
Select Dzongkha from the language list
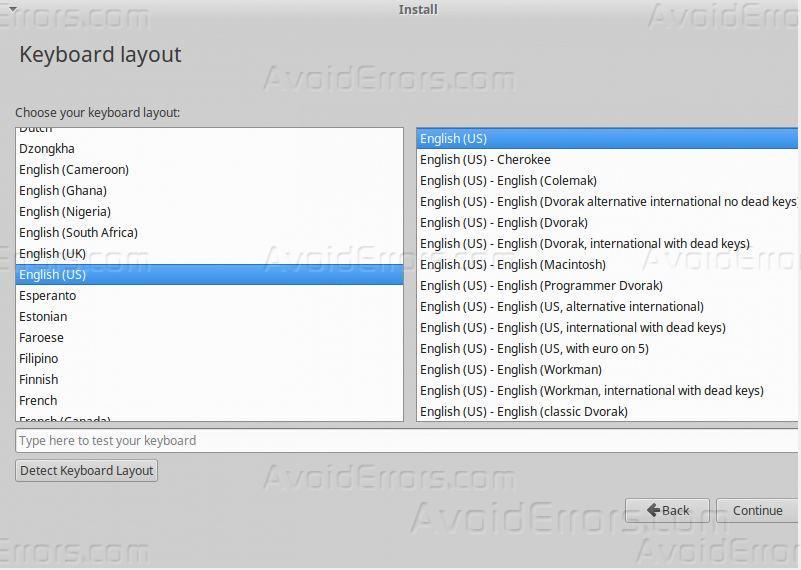pyautogui.click(x=47, y=148)
